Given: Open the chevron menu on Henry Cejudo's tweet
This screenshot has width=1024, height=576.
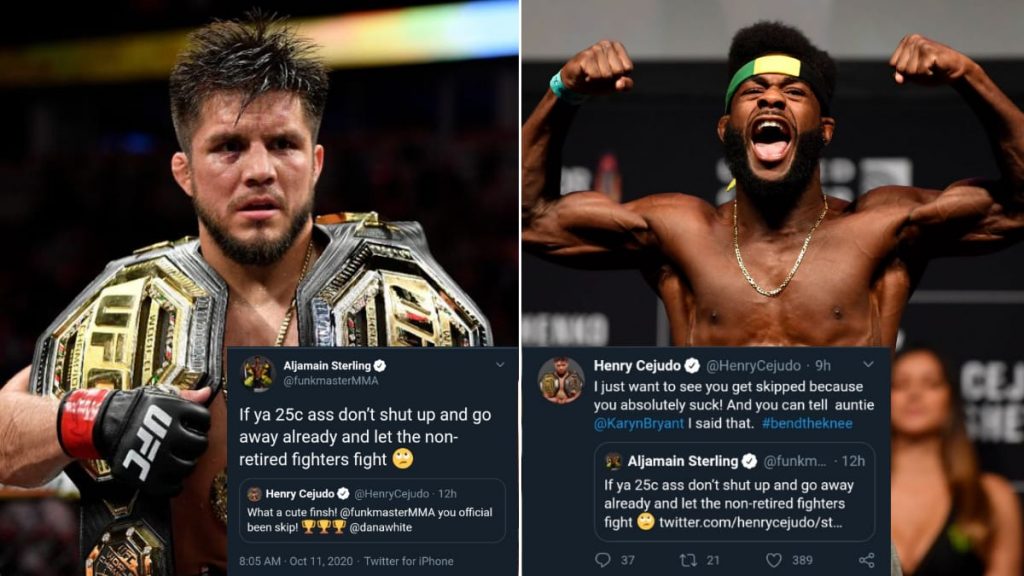Looking at the screenshot, I should pos(868,364).
